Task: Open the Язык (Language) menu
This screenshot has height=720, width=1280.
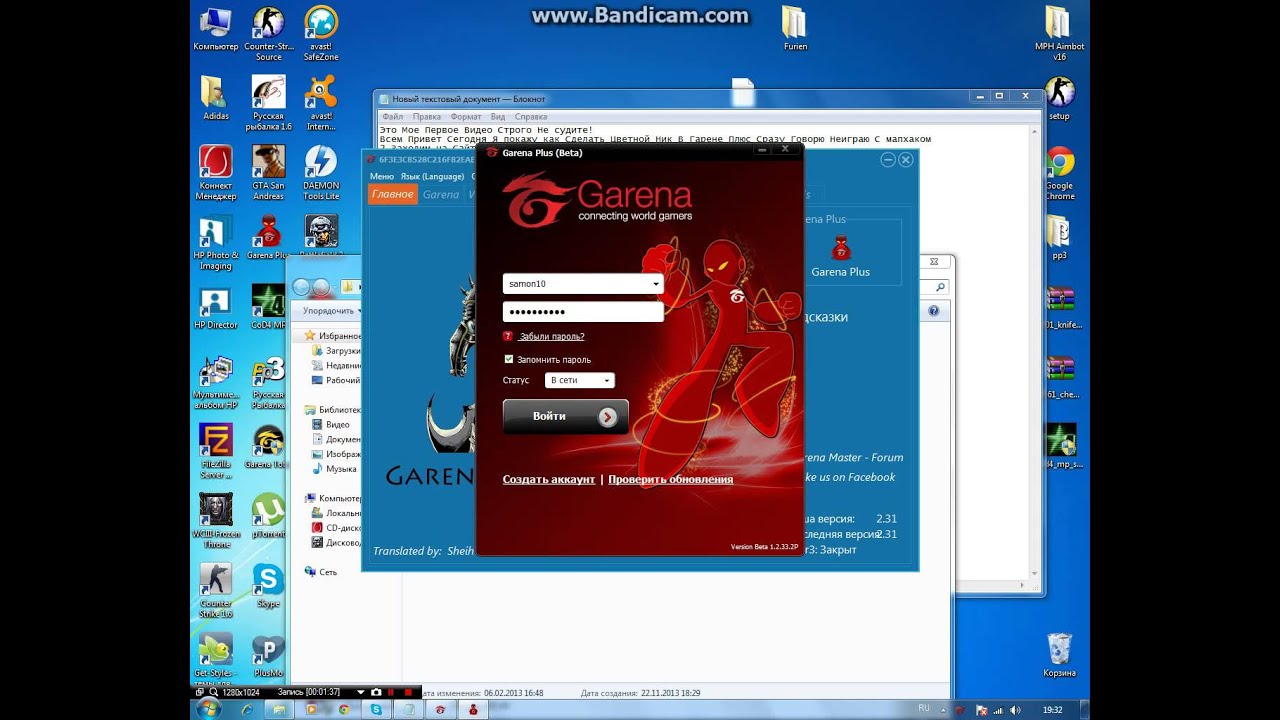Action: [x=432, y=176]
